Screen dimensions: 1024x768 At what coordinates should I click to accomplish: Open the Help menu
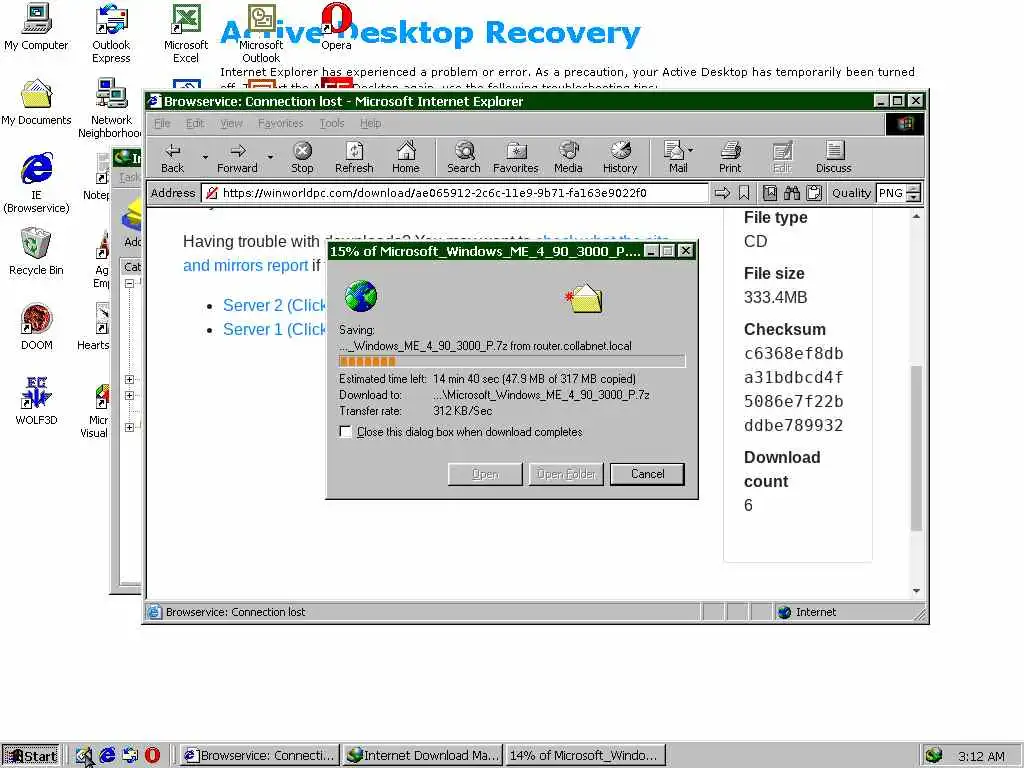coord(370,123)
